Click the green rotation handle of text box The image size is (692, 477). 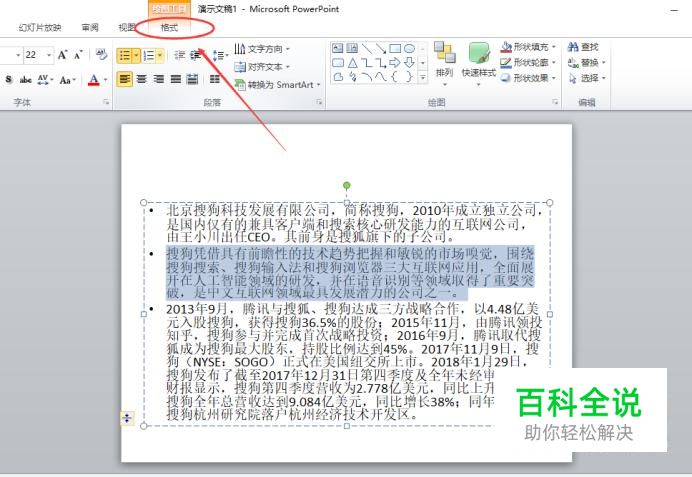(347, 185)
